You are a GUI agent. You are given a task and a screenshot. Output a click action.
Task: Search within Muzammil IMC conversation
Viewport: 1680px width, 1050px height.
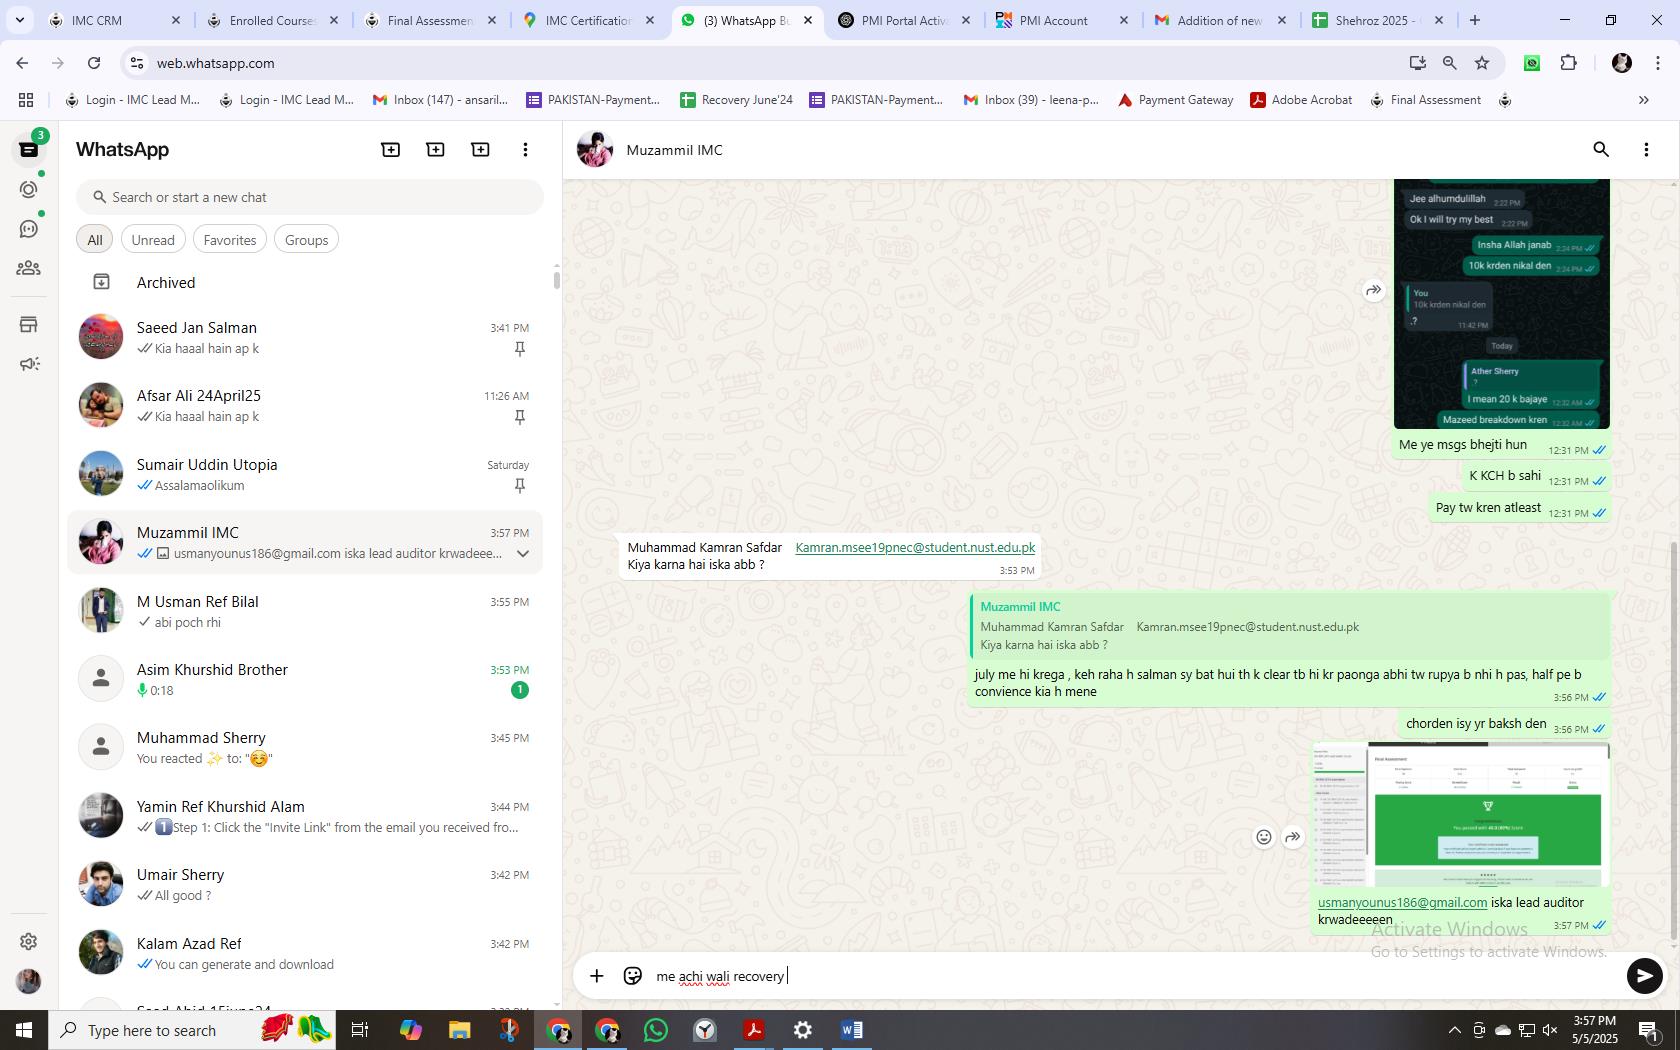(1601, 149)
